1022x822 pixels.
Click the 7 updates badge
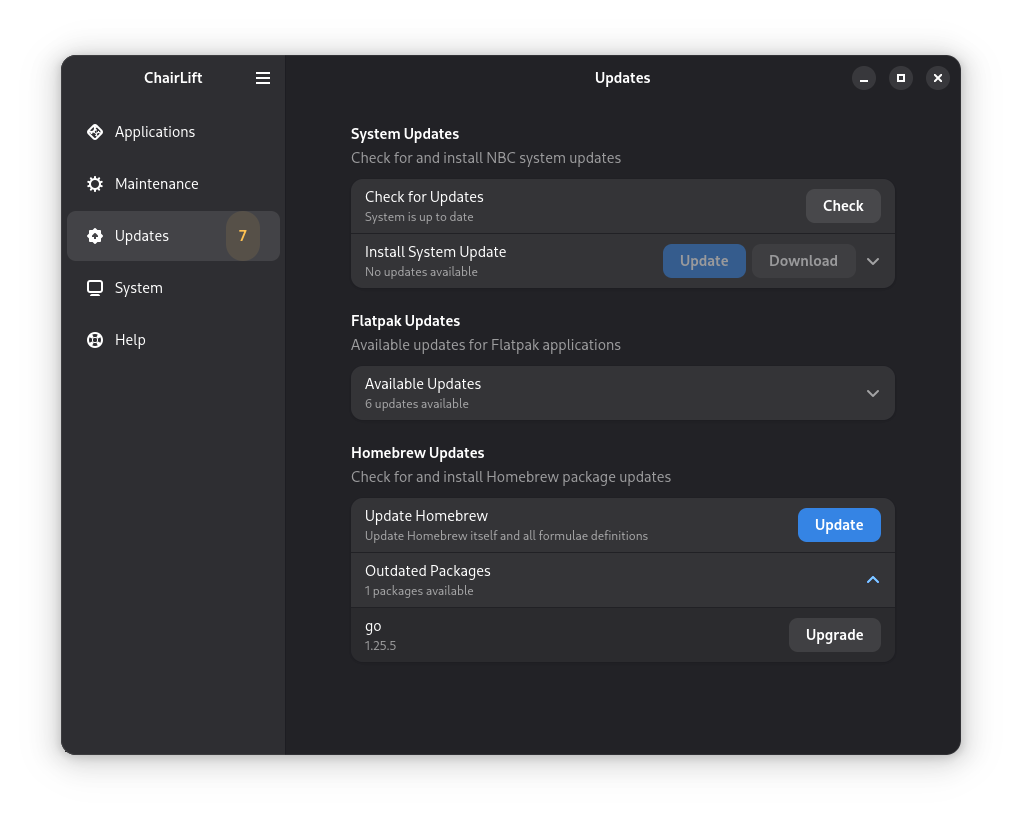[x=242, y=236]
